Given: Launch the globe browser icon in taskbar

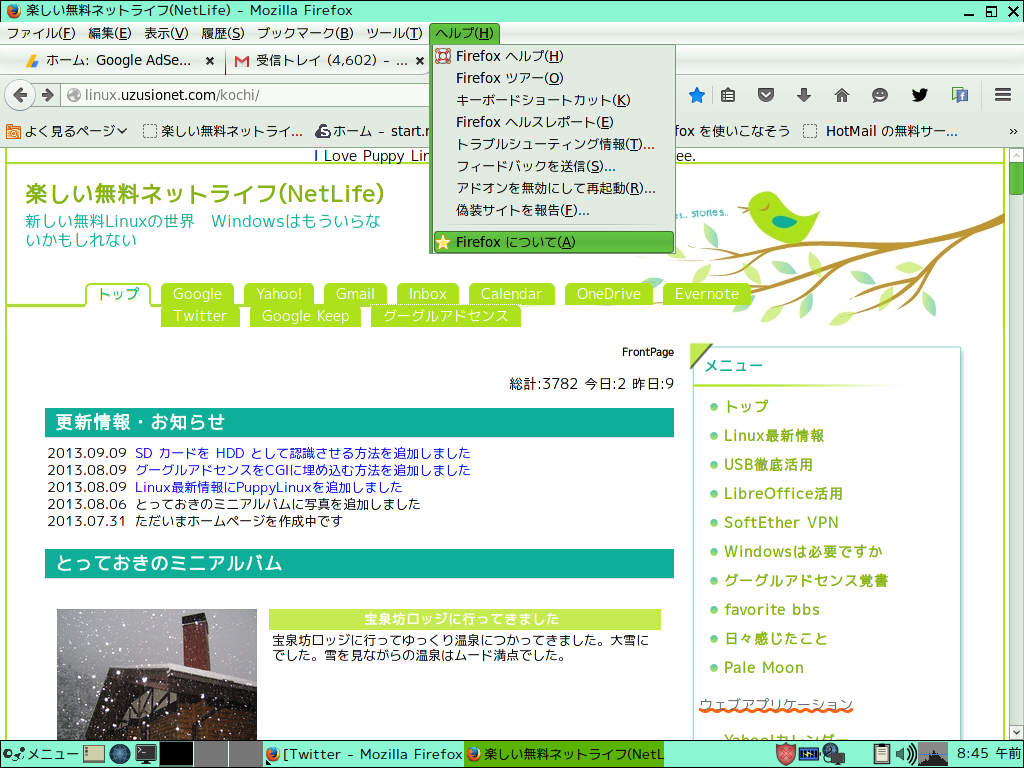Looking at the screenshot, I should (120, 754).
